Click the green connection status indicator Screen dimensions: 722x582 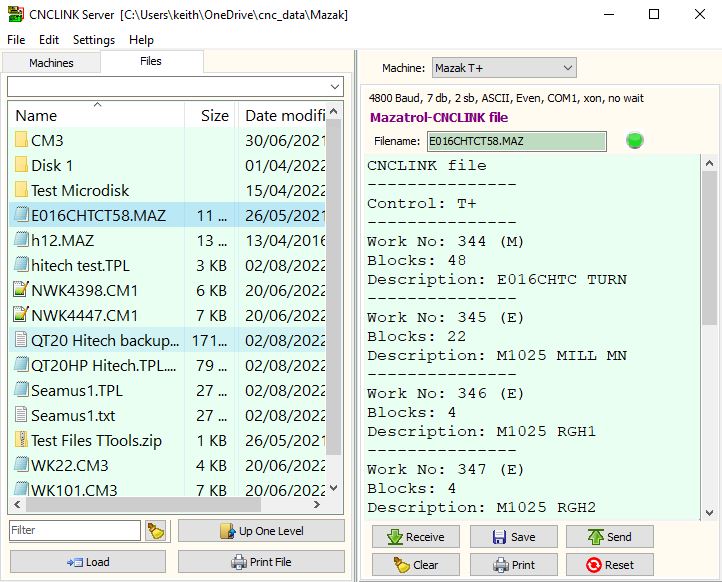click(x=634, y=141)
